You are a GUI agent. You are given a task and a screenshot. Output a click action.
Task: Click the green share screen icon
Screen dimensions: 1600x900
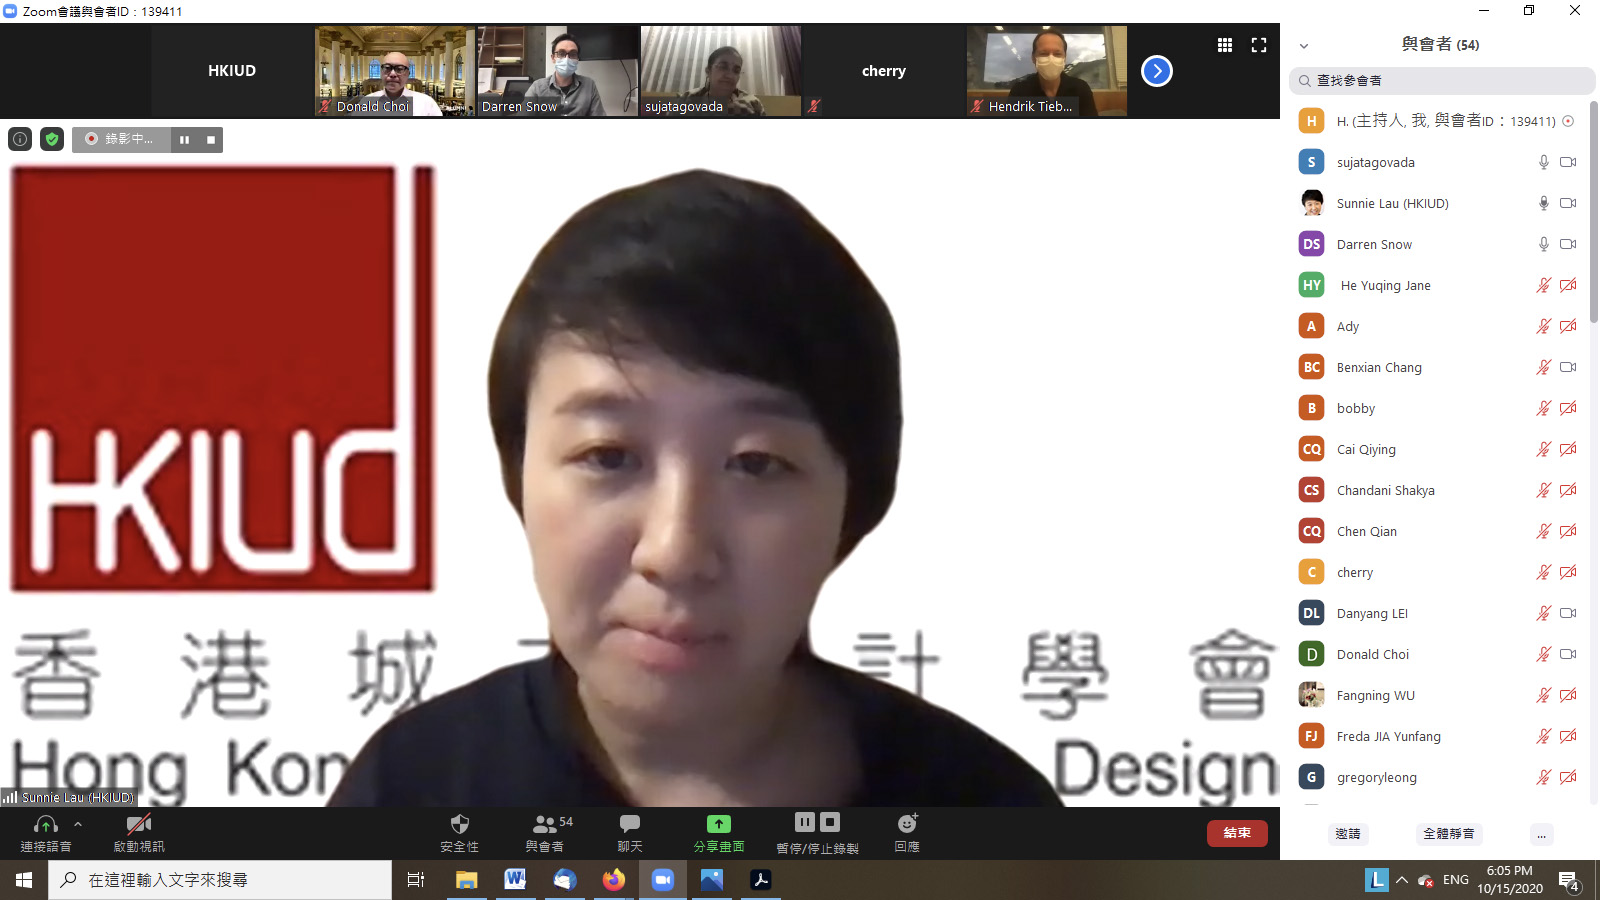coord(718,825)
